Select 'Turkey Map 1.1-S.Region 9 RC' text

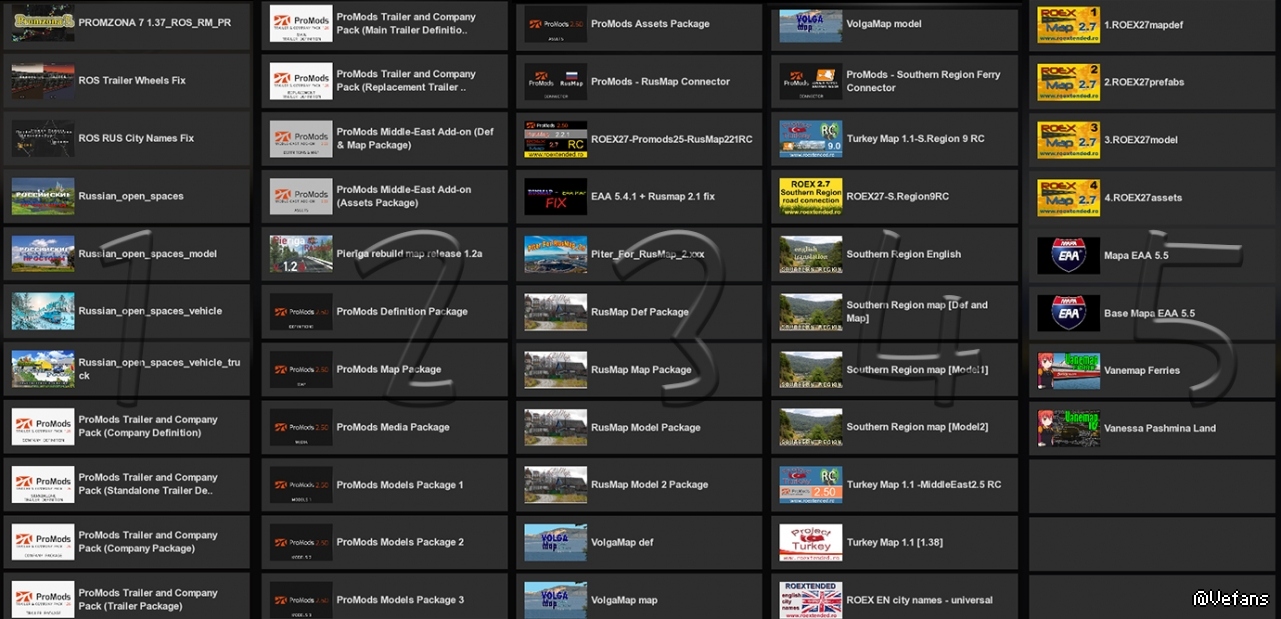pos(916,139)
